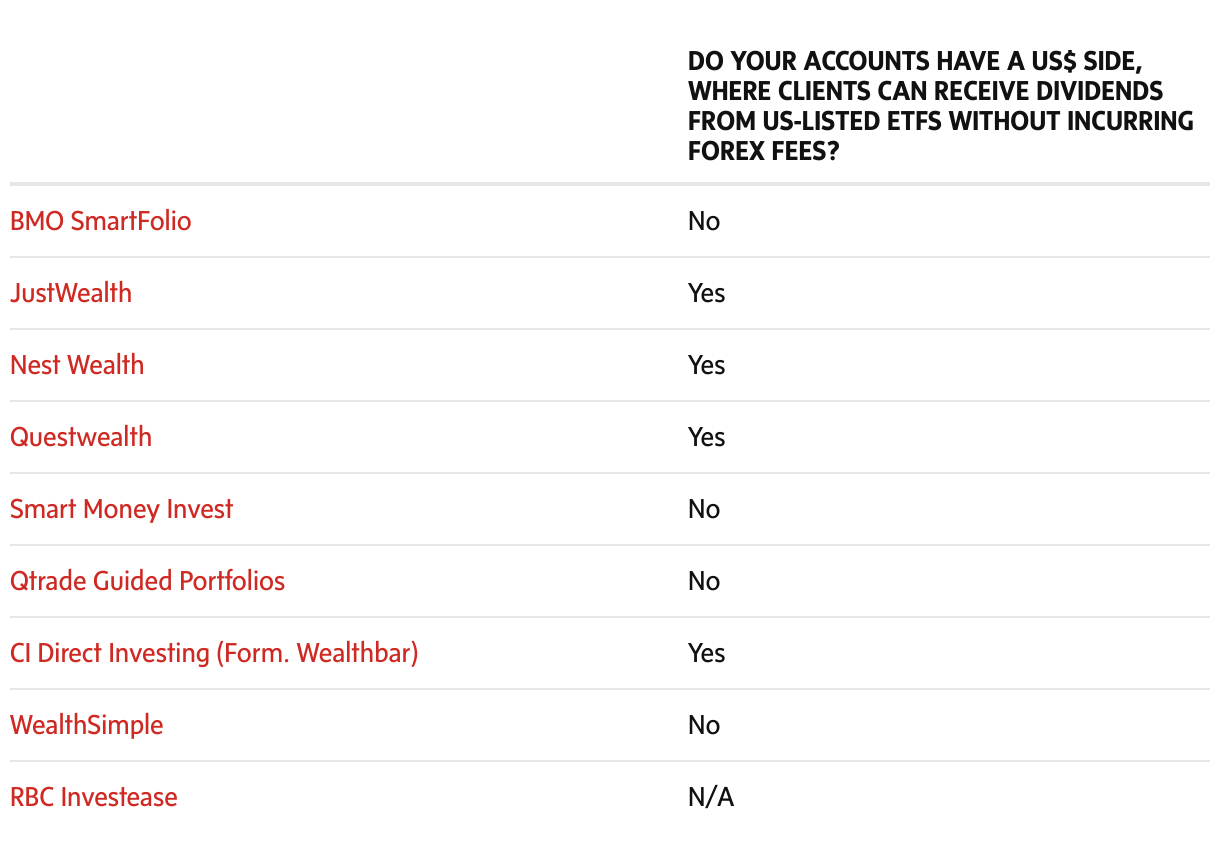Image resolution: width=1220 pixels, height=842 pixels.
Task: Click the Qtrade Guided Portfolios link
Action: click(x=147, y=581)
